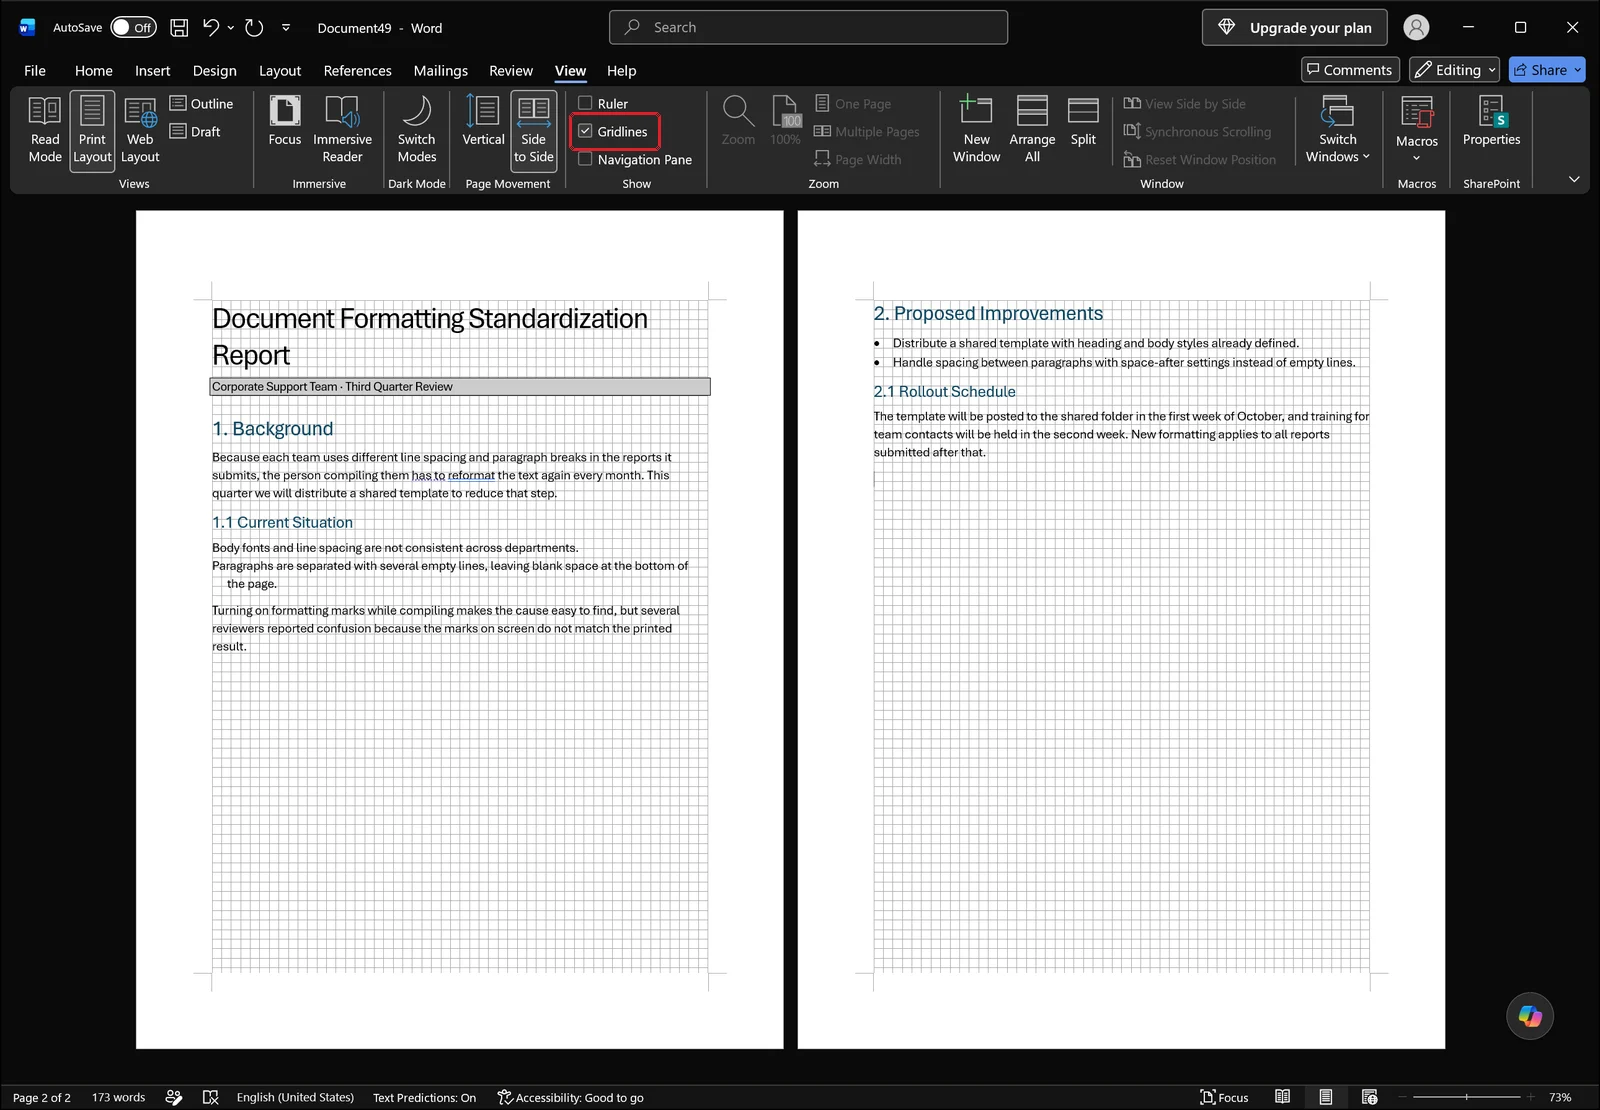
Task: Open Immersive Reader
Action: 342,130
